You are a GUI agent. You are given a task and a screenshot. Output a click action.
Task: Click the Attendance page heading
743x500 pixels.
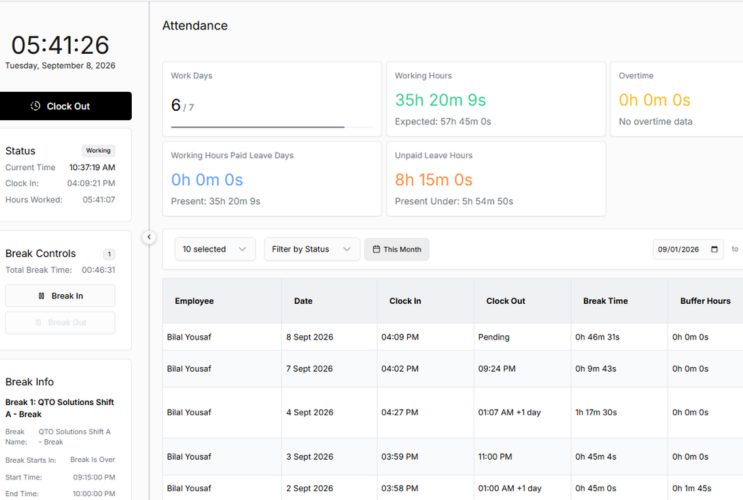point(195,26)
